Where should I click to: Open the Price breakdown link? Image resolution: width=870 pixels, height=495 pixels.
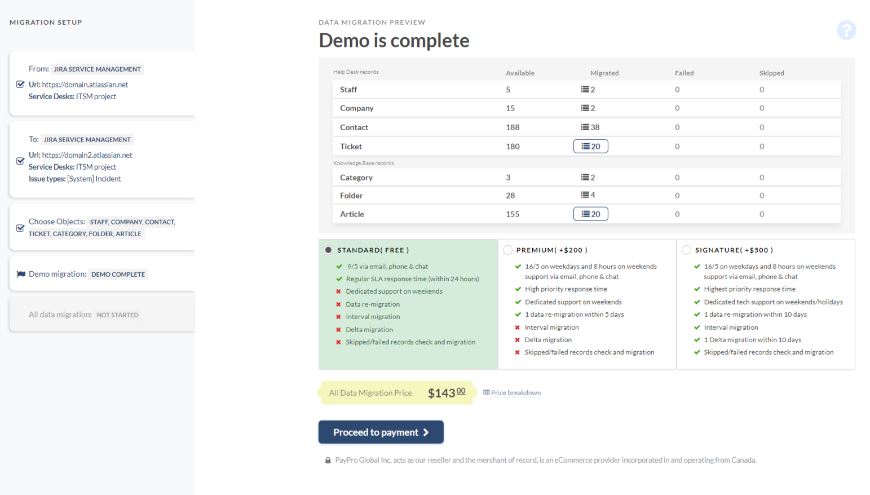coord(512,393)
